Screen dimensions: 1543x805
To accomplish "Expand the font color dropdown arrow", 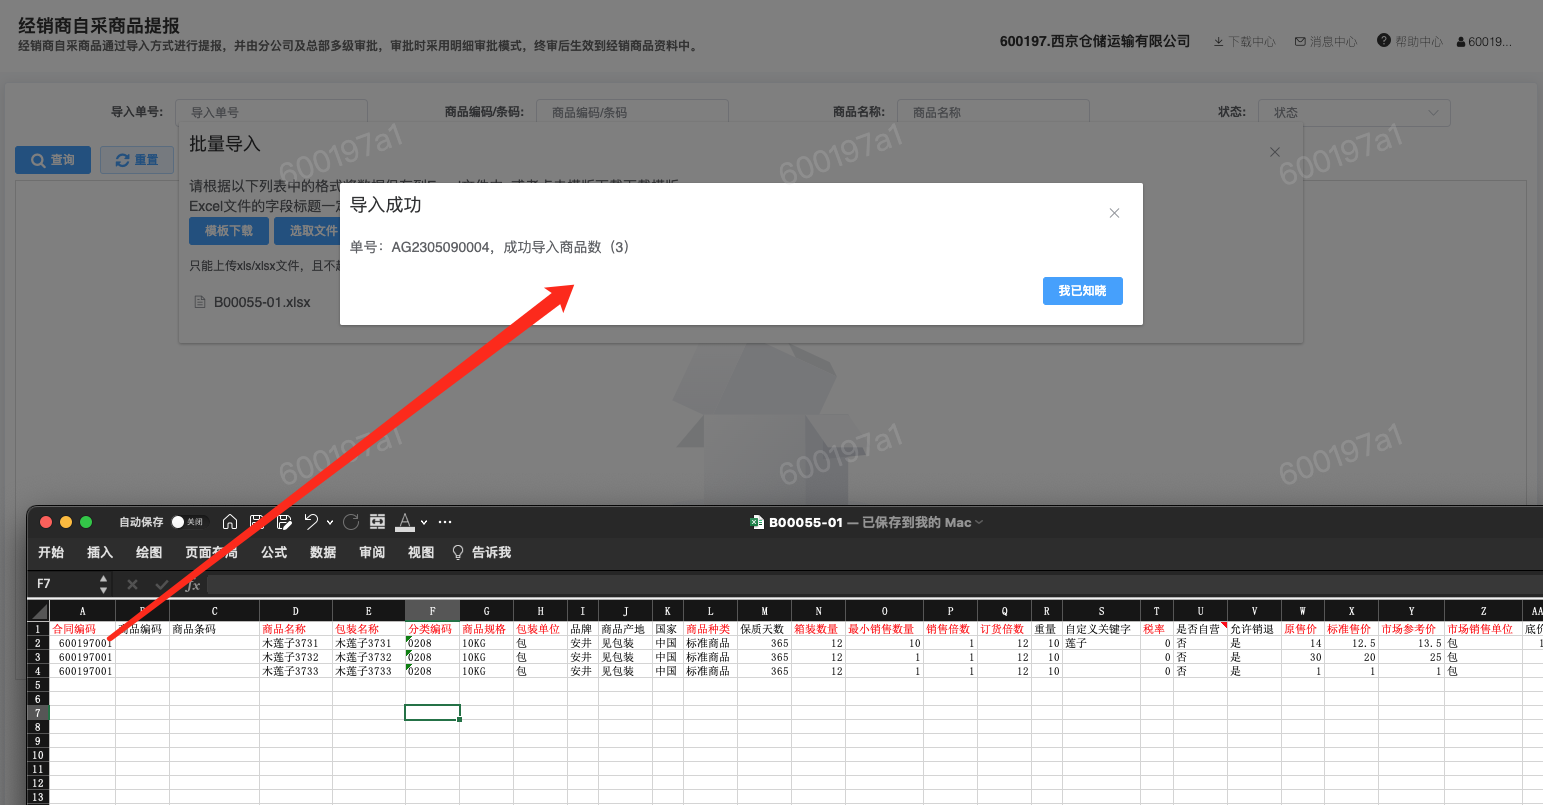I will tap(424, 522).
